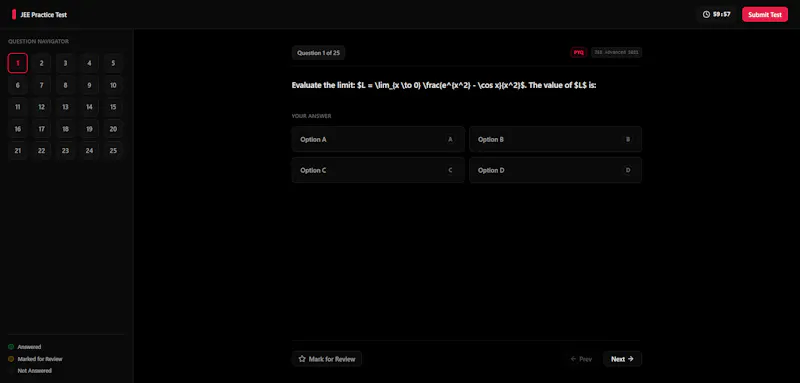Click the clock icon next to the timer
Viewport: 800px width, 383px height.
point(706,14)
